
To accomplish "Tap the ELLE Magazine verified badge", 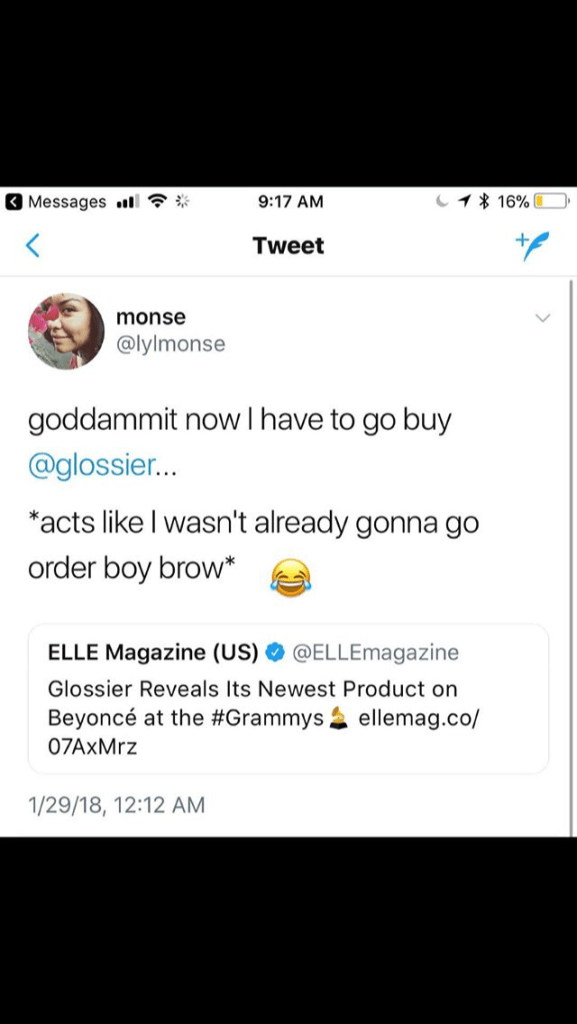I will (x=276, y=652).
